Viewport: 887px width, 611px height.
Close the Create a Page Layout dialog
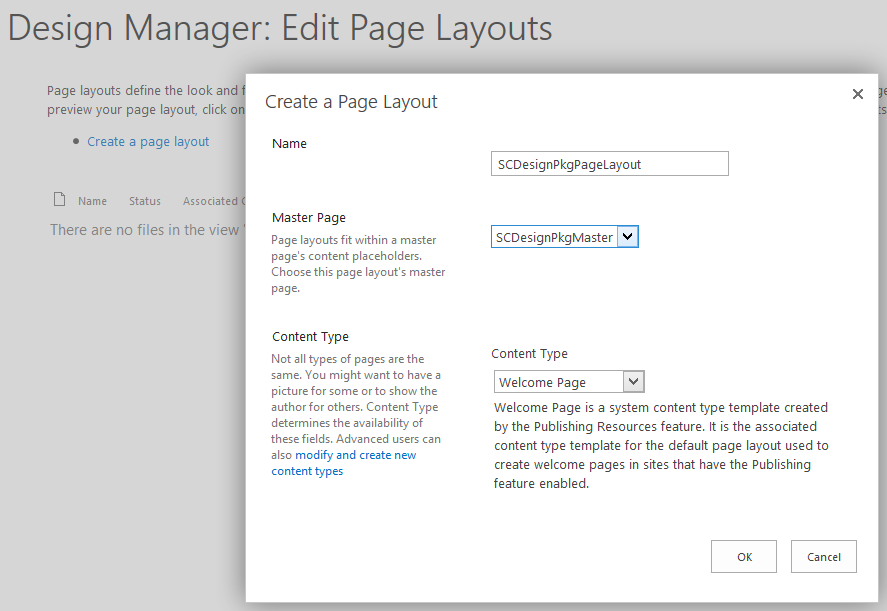[857, 94]
